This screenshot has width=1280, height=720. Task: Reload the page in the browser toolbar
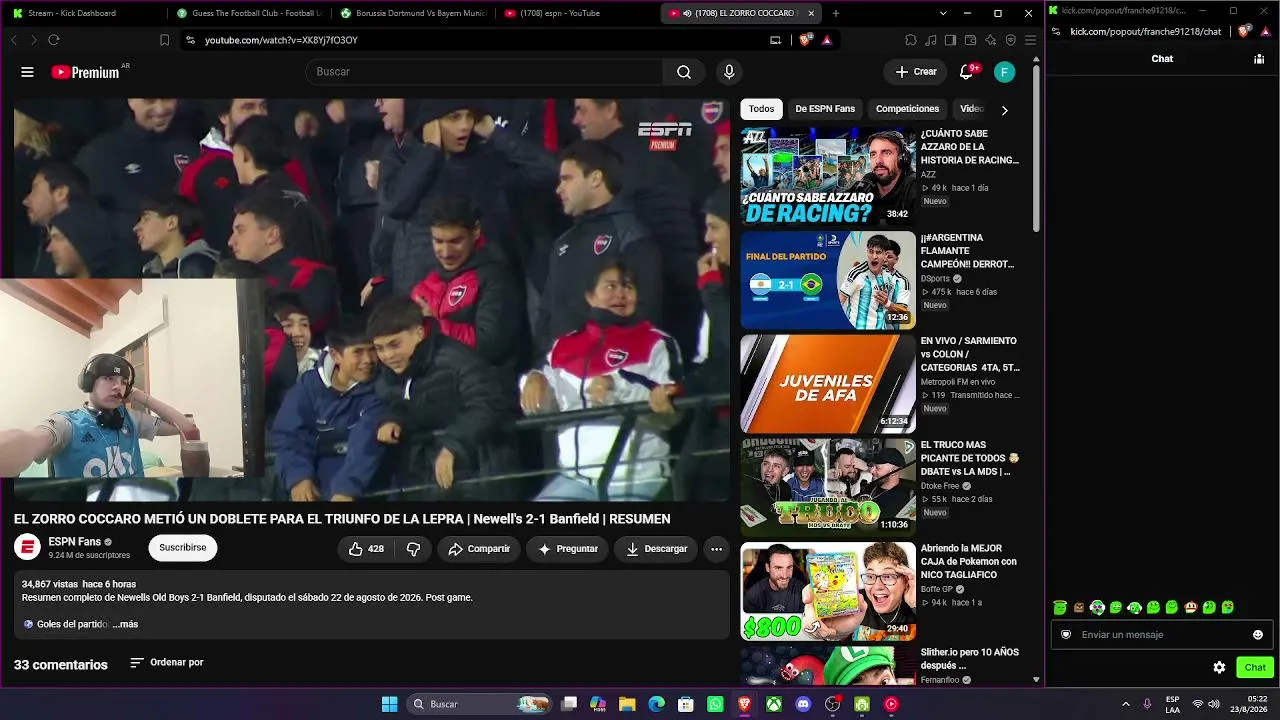54,40
